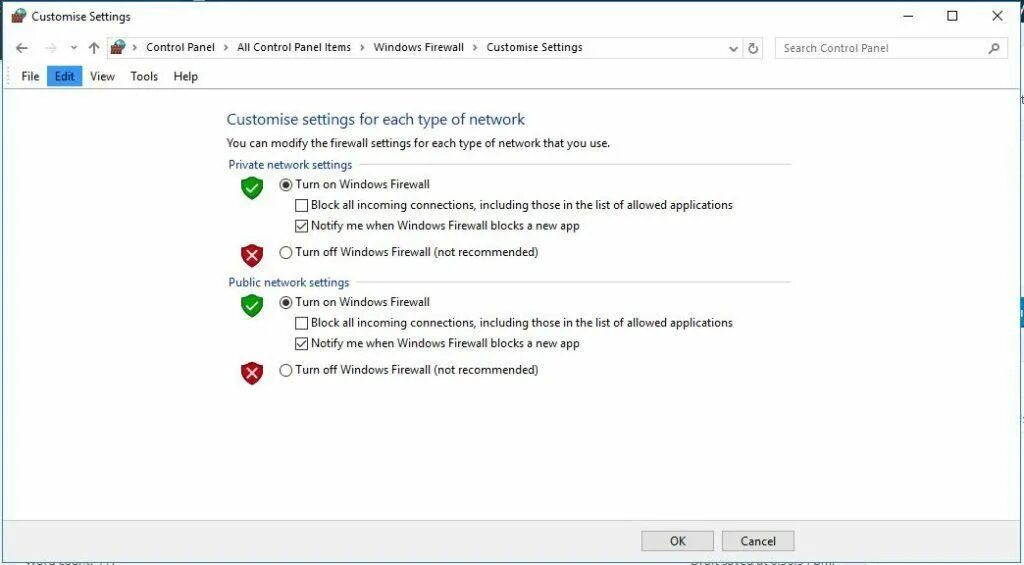The width and height of the screenshot is (1024, 565).
Task: Click the firewall icon in the address bar
Action: coord(118,47)
